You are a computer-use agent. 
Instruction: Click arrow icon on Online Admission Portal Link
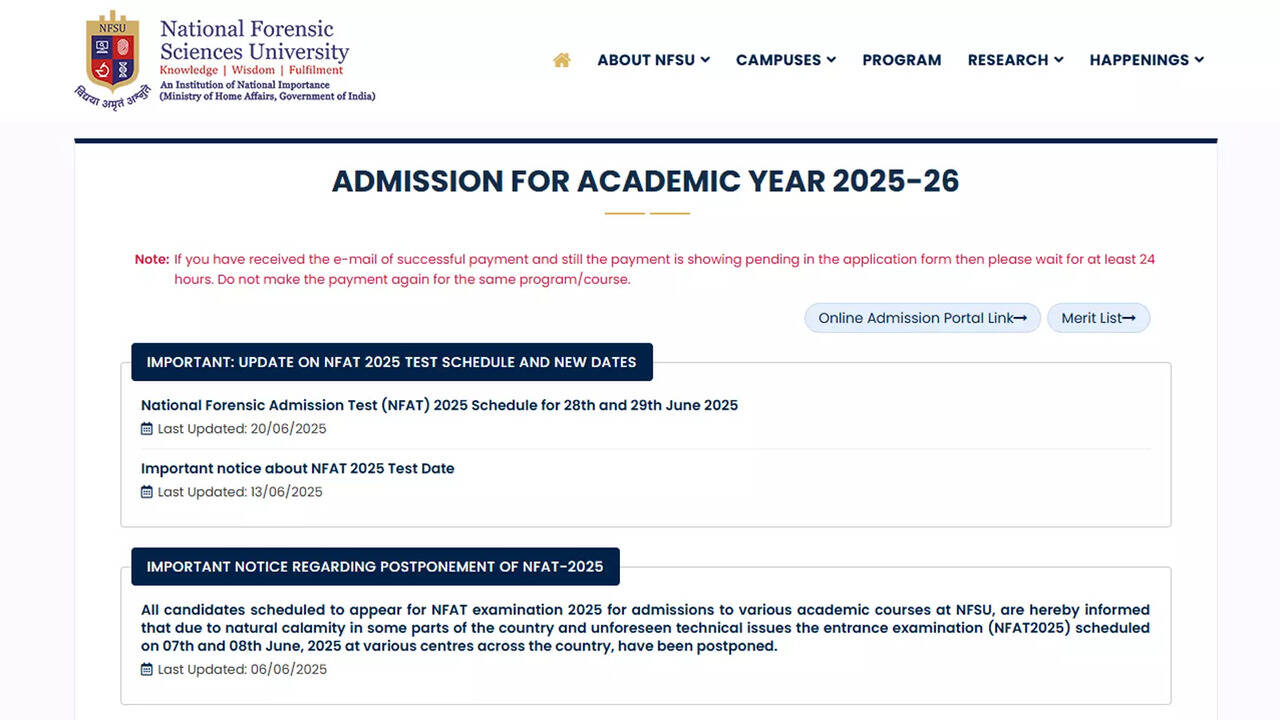pos(1020,318)
